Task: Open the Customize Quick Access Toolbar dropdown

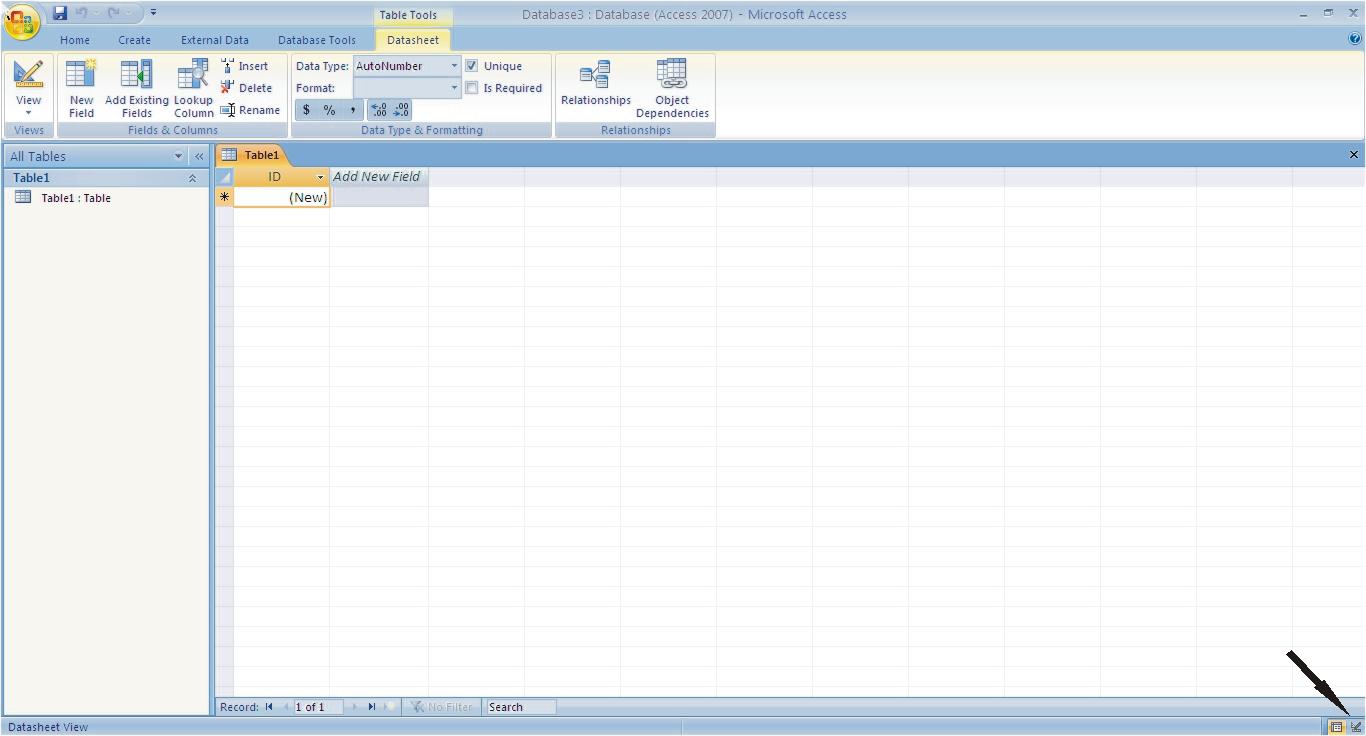Action: pos(153,13)
